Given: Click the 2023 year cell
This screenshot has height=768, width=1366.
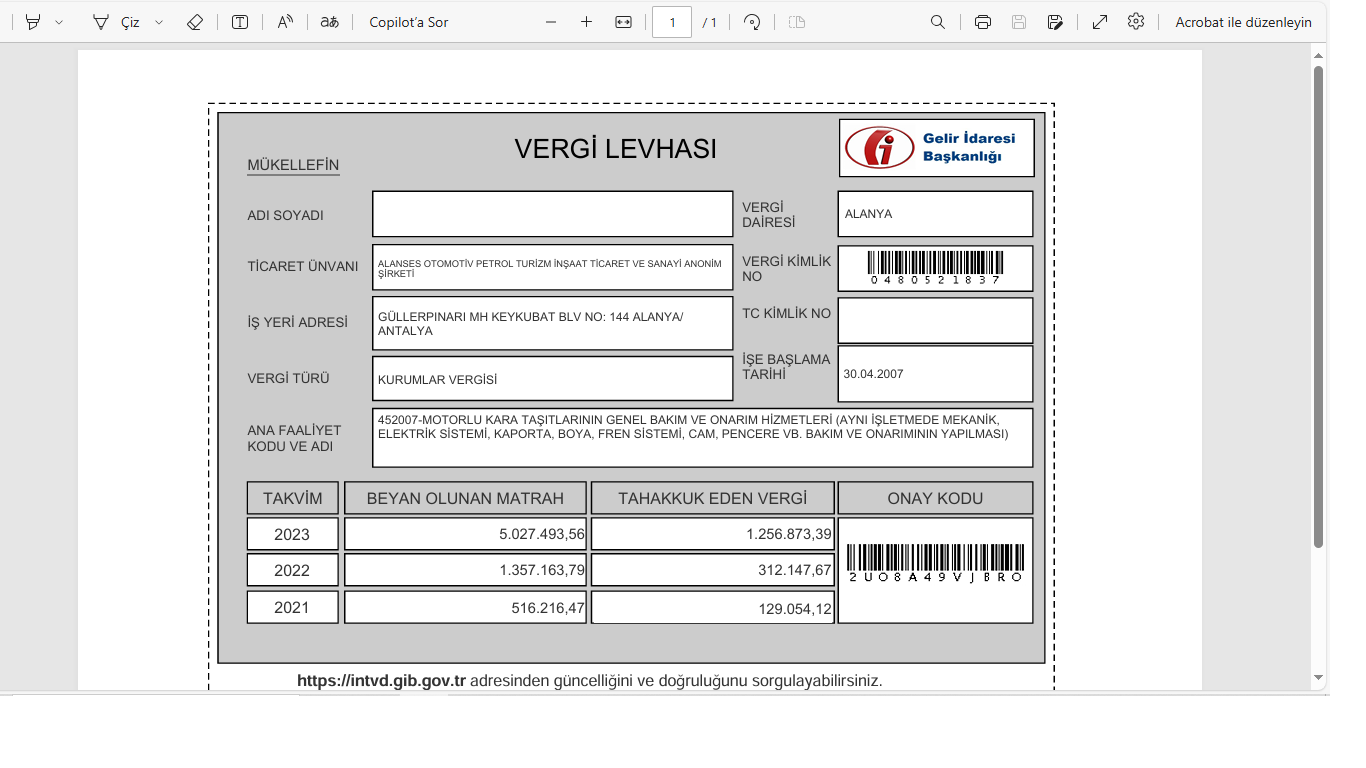Looking at the screenshot, I should (292, 534).
